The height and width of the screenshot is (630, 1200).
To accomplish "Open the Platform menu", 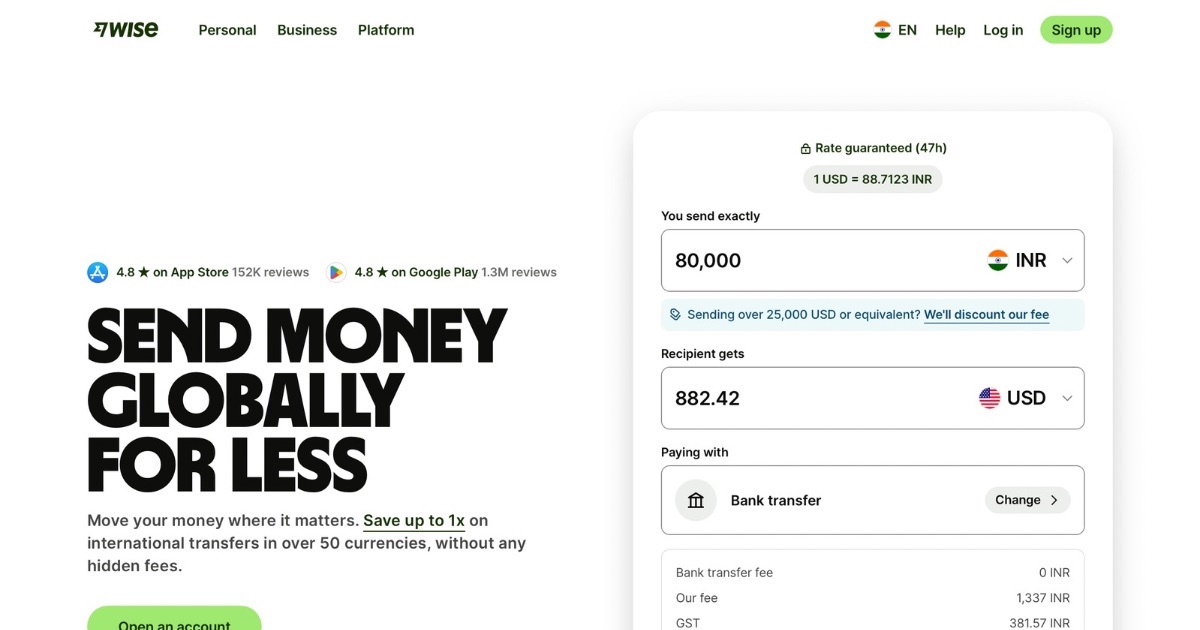I will pyautogui.click(x=386, y=30).
